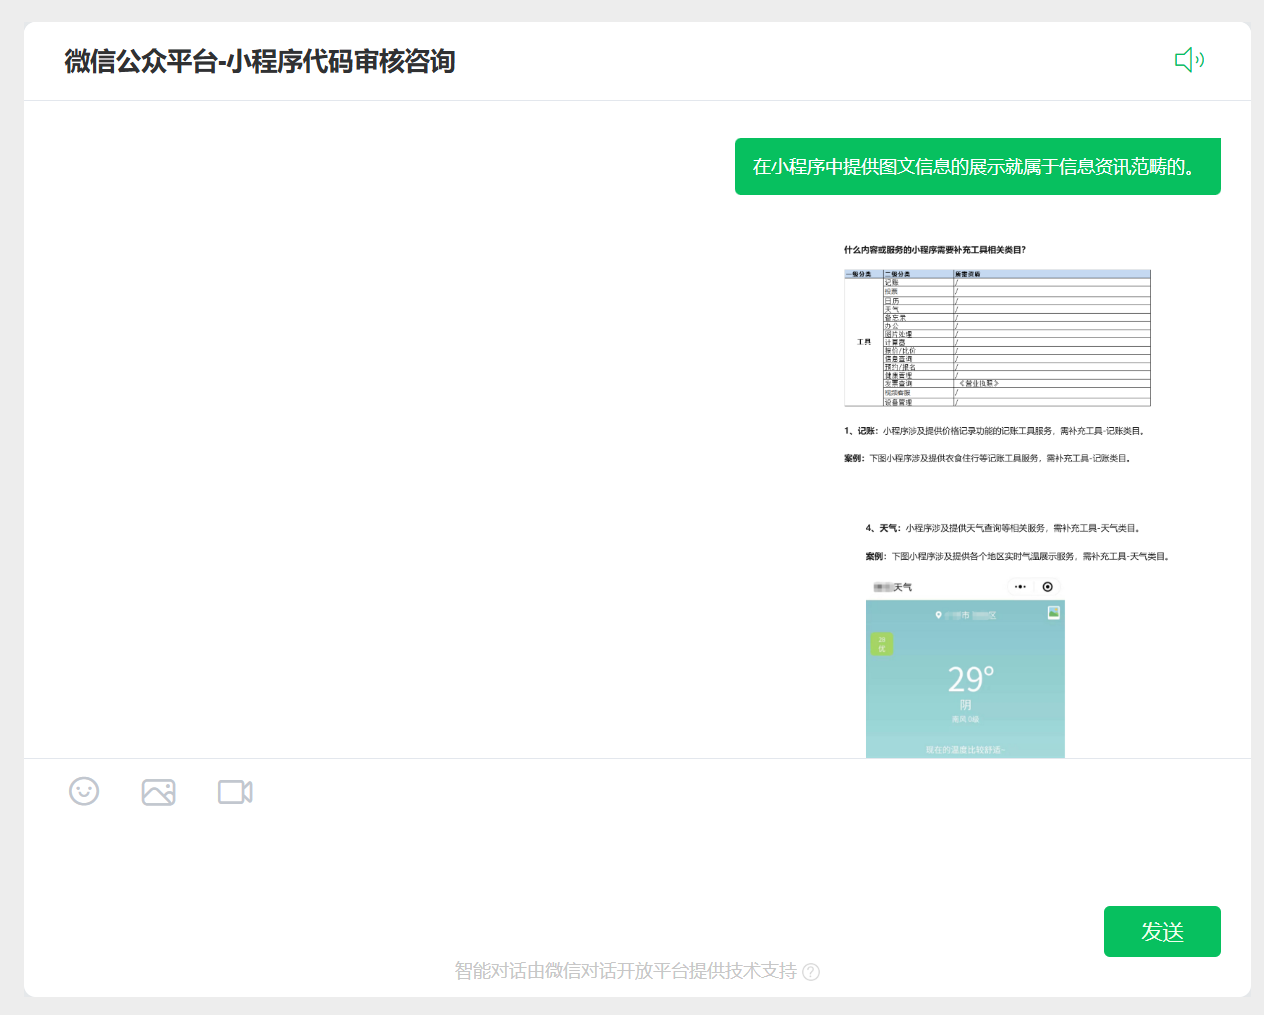Click the video icon in the chat toolbar
This screenshot has height=1015, width=1264.
coord(234,791)
